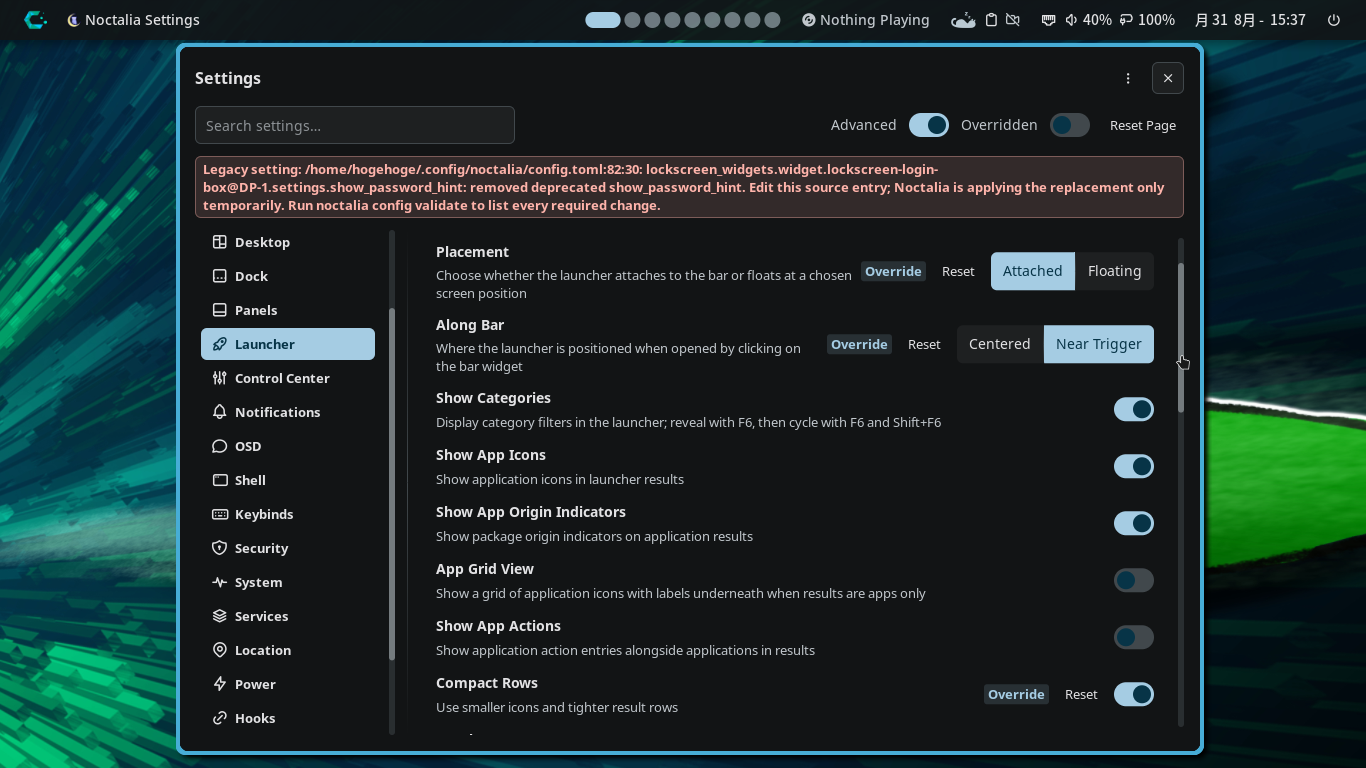The image size is (1366, 768).
Task: Select Floating placement option
Action: 1114,271
